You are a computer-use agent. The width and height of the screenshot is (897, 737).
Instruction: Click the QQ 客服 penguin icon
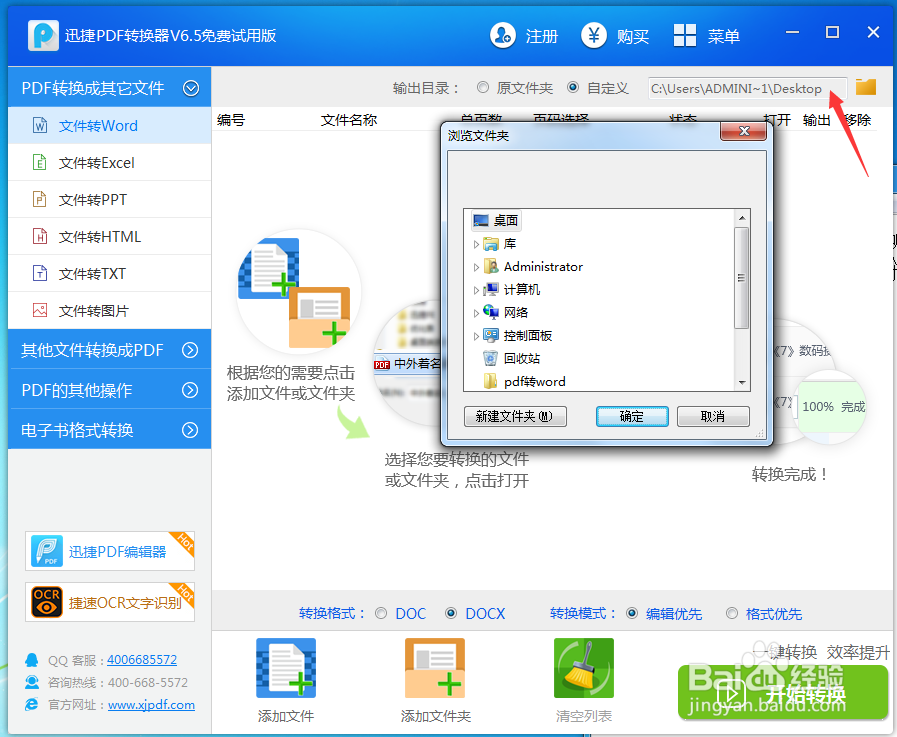(x=31, y=660)
